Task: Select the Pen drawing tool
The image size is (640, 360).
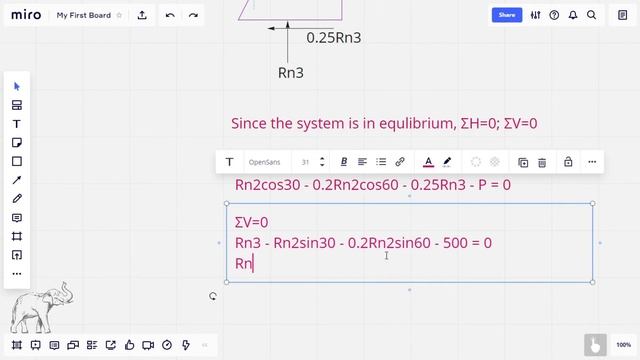Action: click(17, 199)
